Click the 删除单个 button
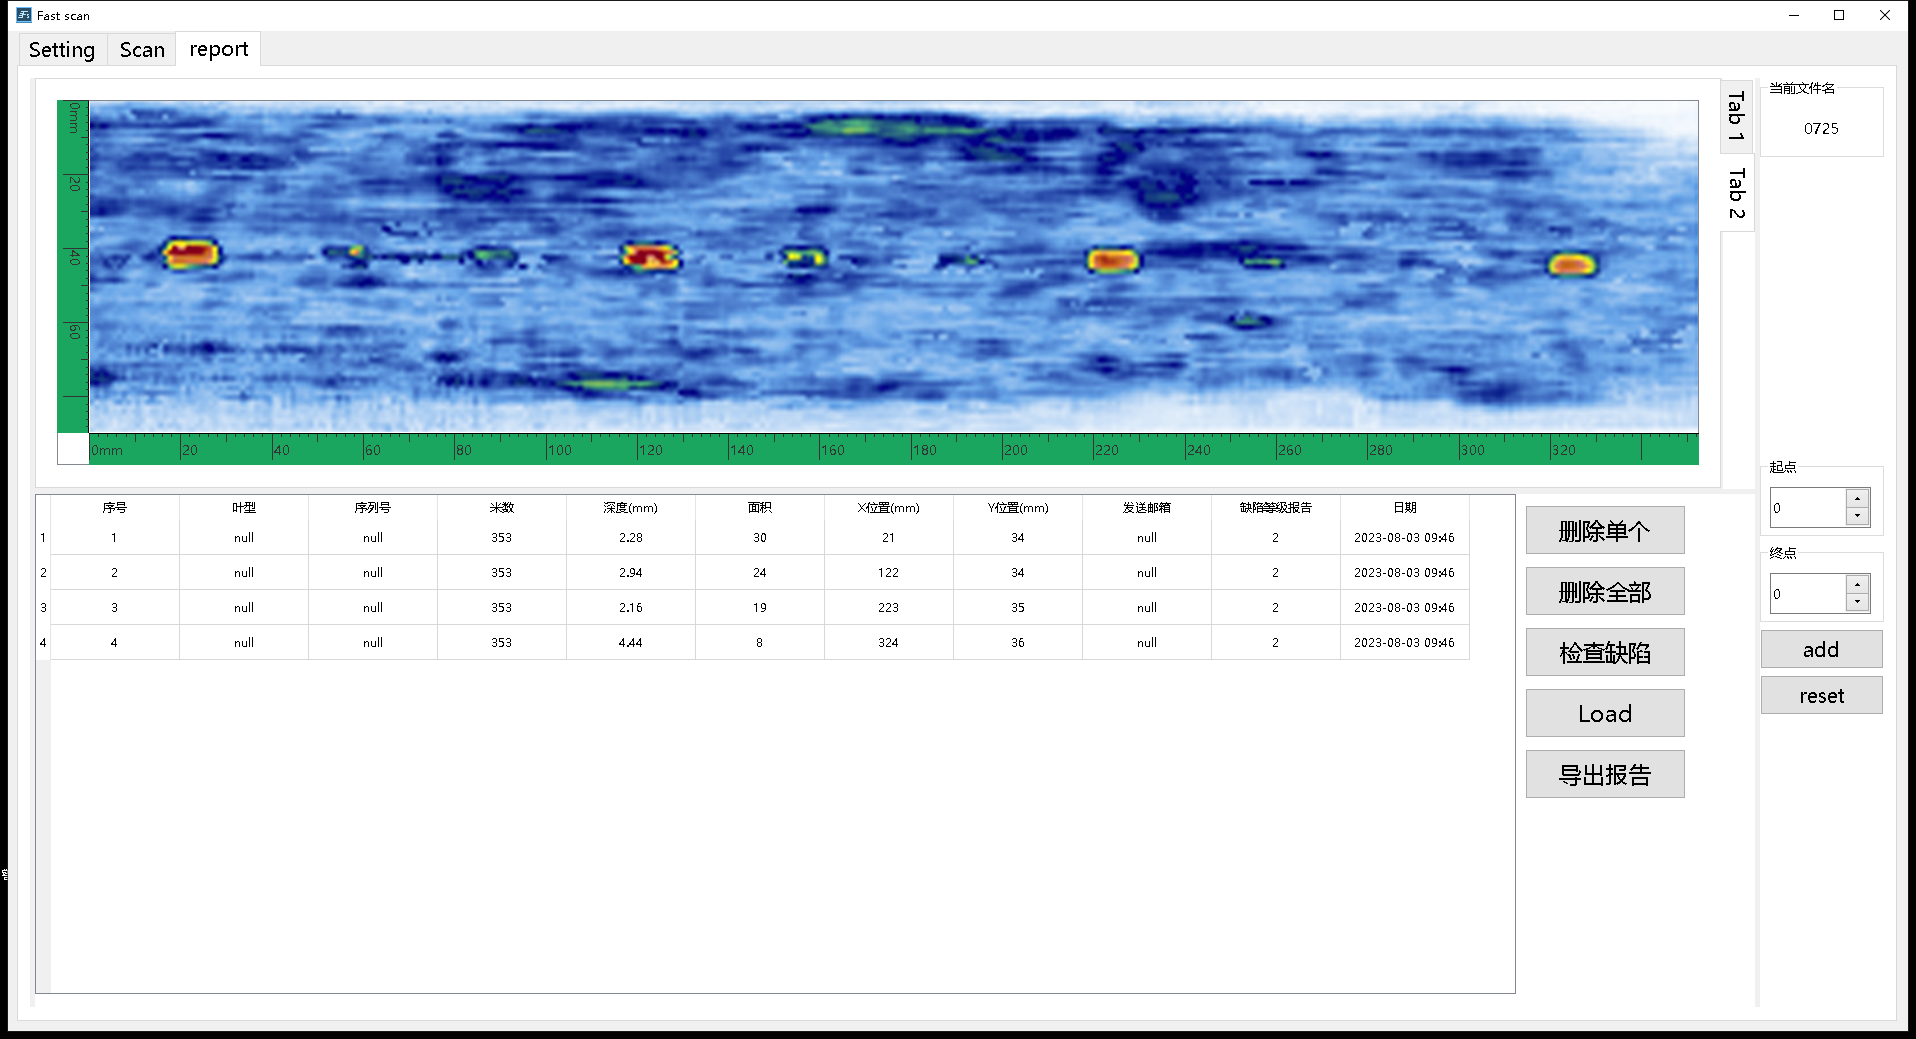The height and width of the screenshot is (1039, 1916). (1605, 531)
